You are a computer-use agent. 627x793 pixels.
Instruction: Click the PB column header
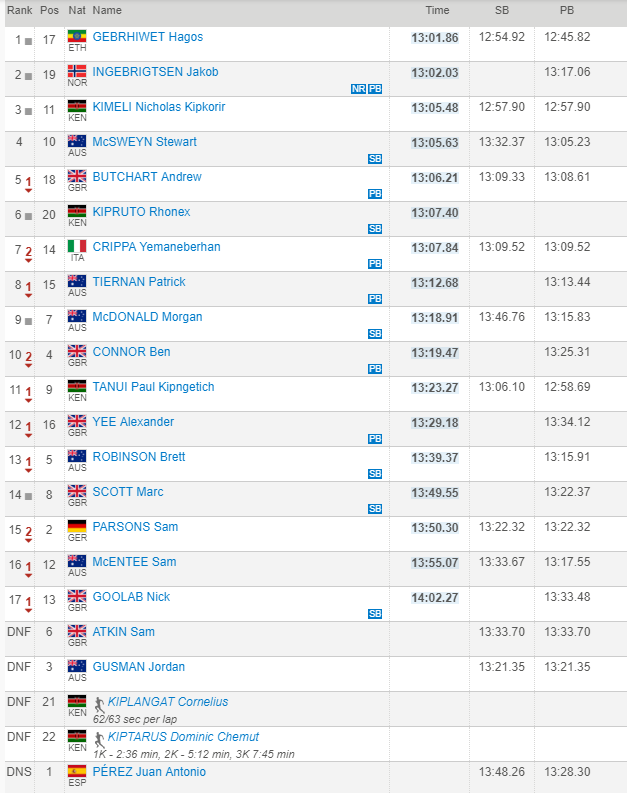point(567,10)
